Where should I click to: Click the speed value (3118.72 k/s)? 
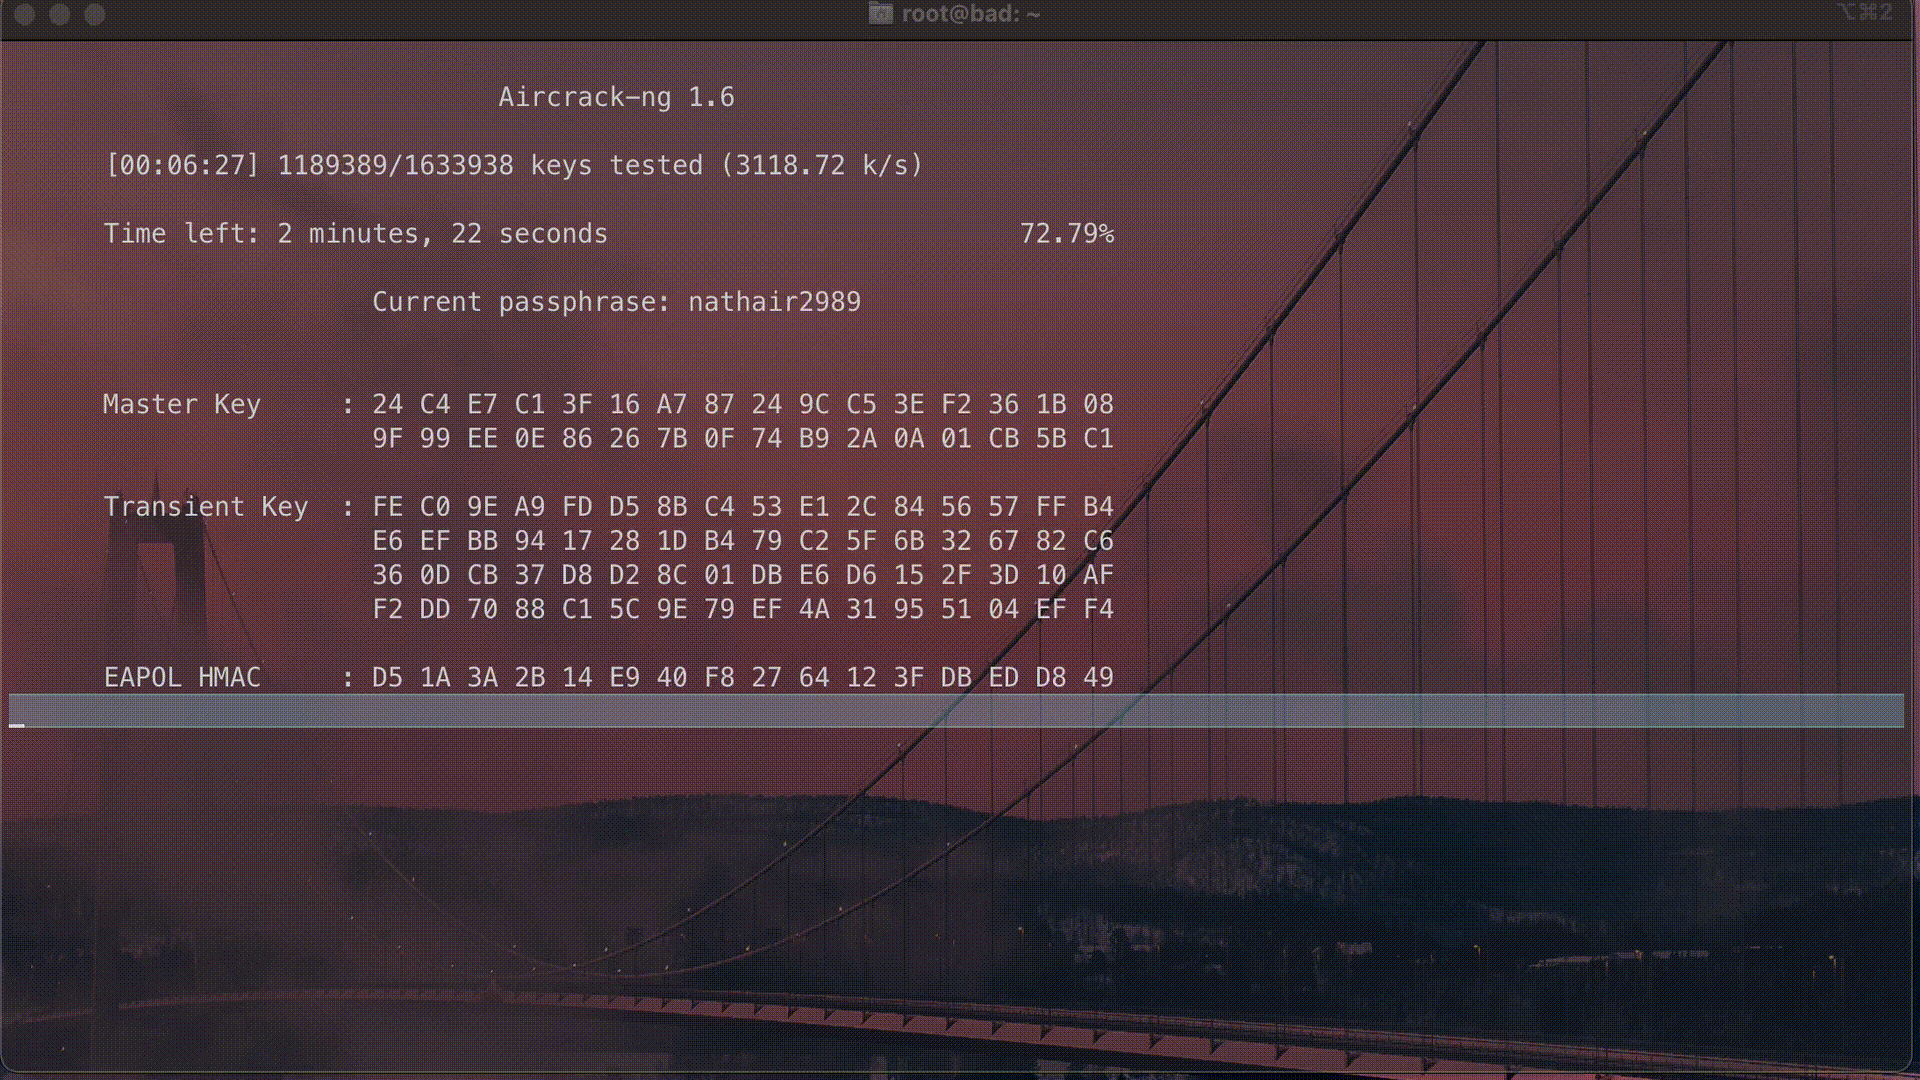(822, 165)
